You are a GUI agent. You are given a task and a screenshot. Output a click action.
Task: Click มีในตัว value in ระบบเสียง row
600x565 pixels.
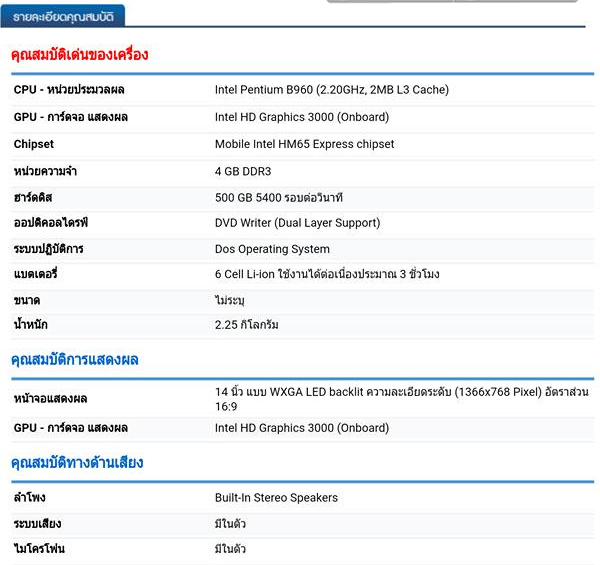(x=230, y=524)
